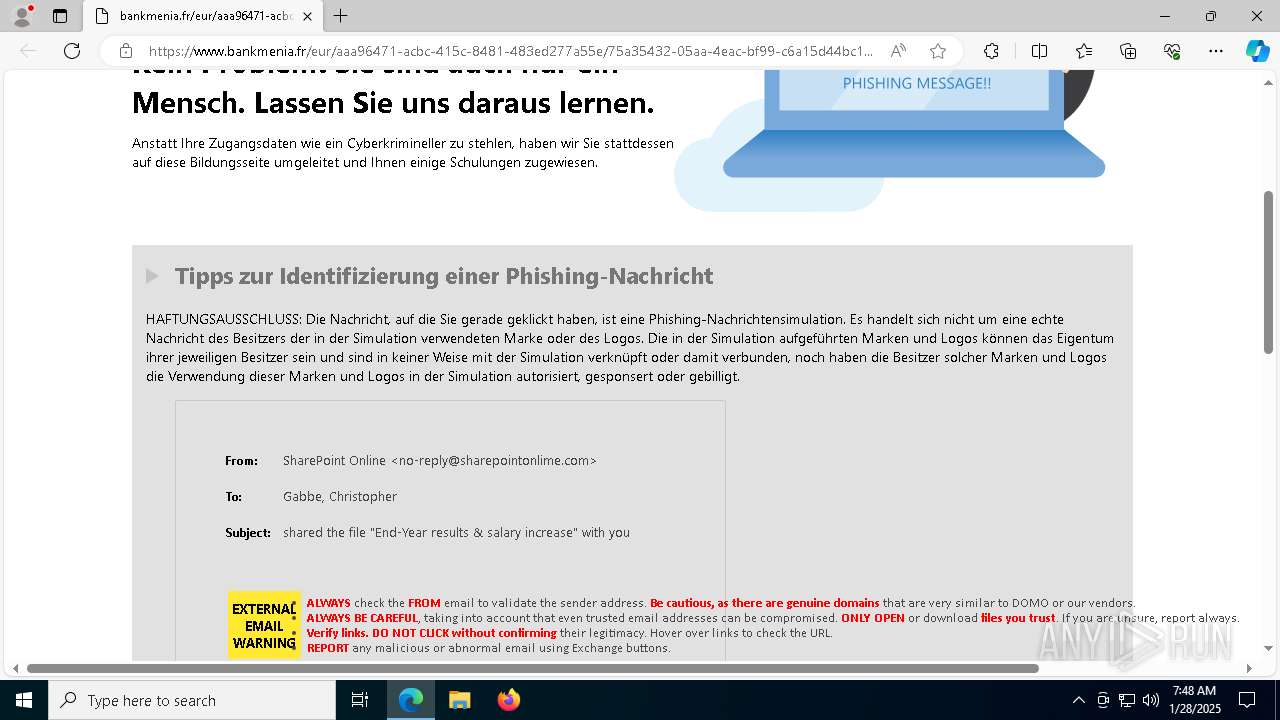This screenshot has height=720, width=1280.
Task: Open Settings and more ellipsis menu
Action: (x=1216, y=51)
